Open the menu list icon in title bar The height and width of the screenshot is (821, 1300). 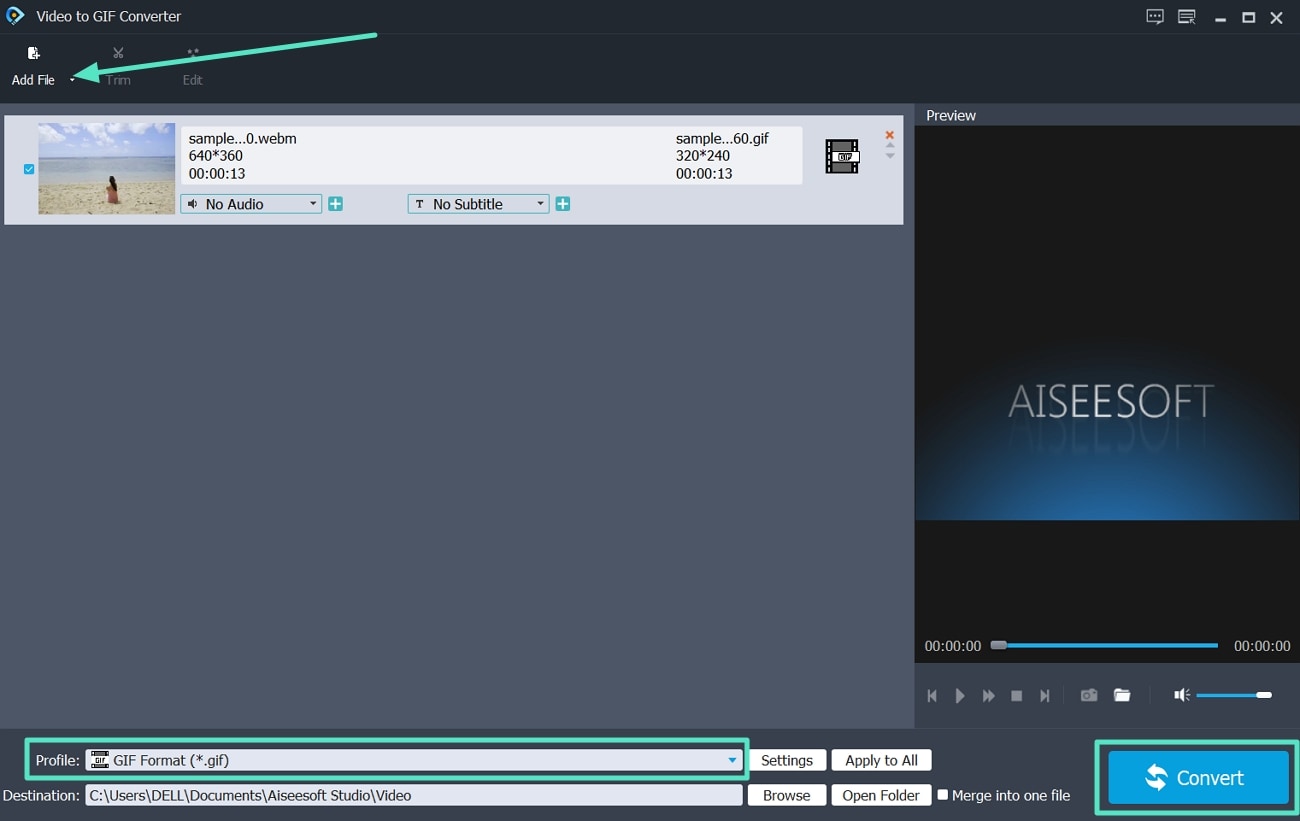point(1187,17)
